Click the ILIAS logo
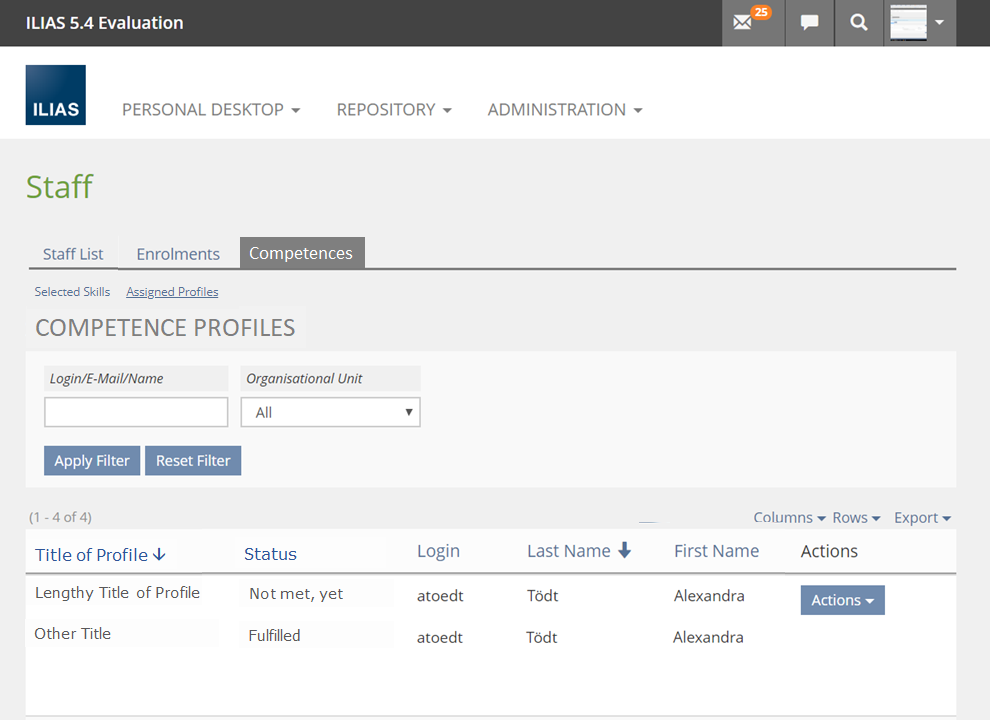The height and width of the screenshot is (720, 990). [x=56, y=95]
